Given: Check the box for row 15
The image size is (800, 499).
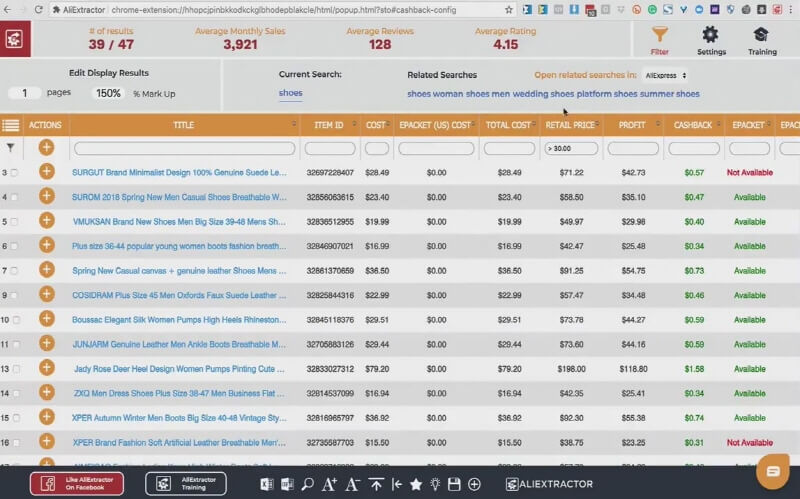Looking at the screenshot, I should point(16,418).
